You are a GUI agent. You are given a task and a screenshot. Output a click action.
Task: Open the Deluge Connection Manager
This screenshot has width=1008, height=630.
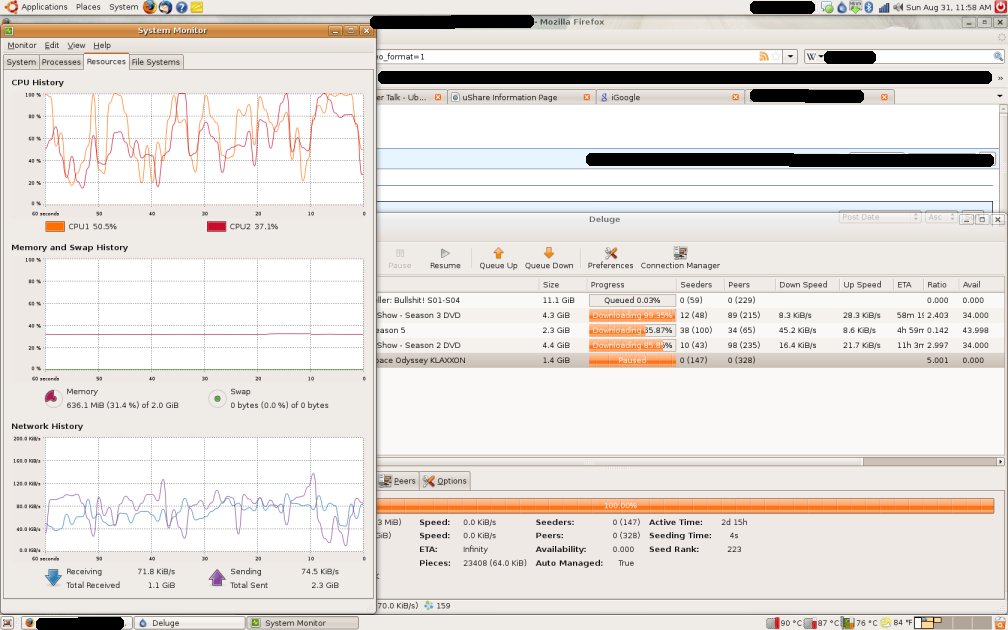(680, 258)
